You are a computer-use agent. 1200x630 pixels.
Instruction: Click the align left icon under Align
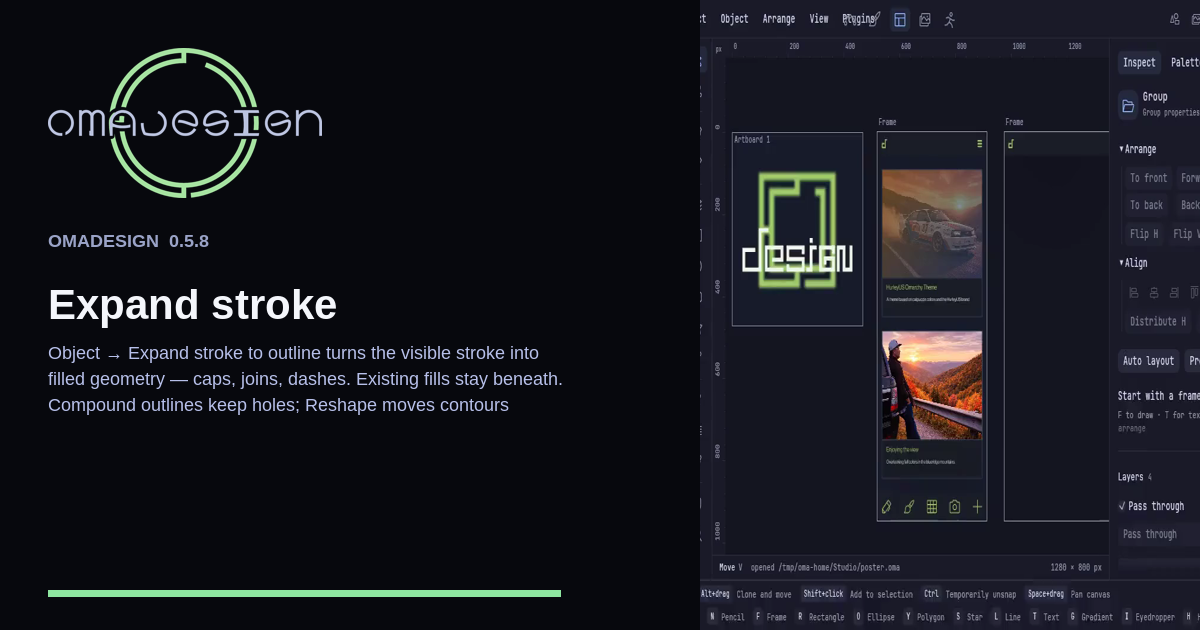point(1134,293)
